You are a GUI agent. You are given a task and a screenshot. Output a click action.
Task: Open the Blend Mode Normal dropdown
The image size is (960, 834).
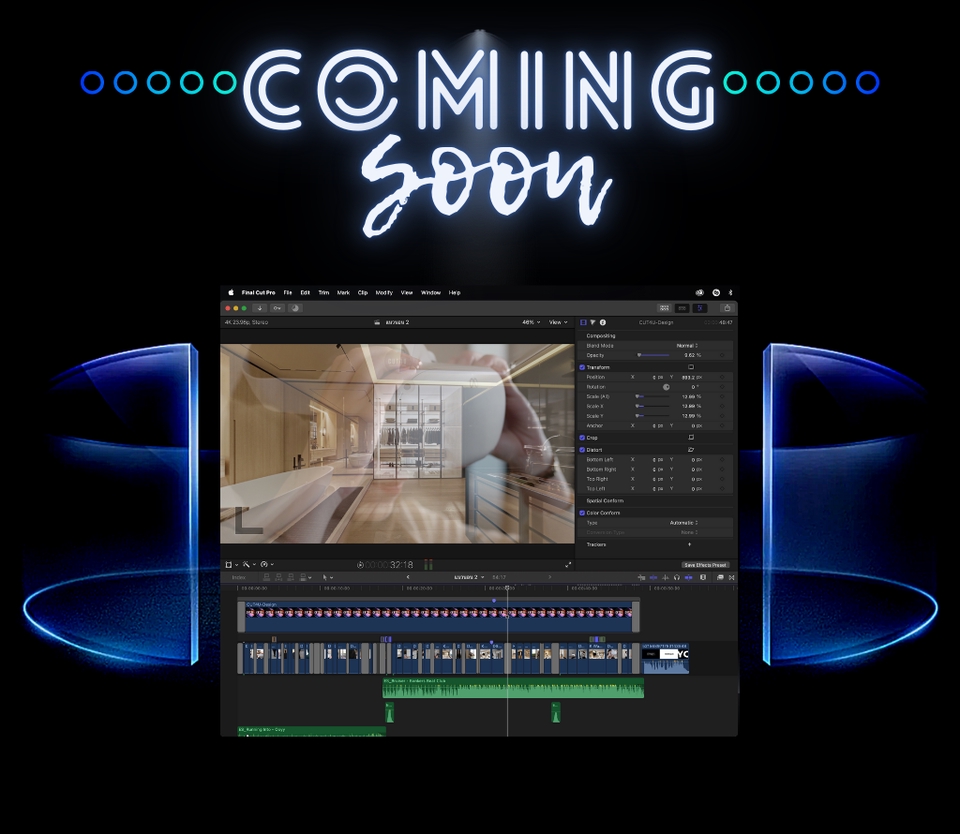point(687,345)
